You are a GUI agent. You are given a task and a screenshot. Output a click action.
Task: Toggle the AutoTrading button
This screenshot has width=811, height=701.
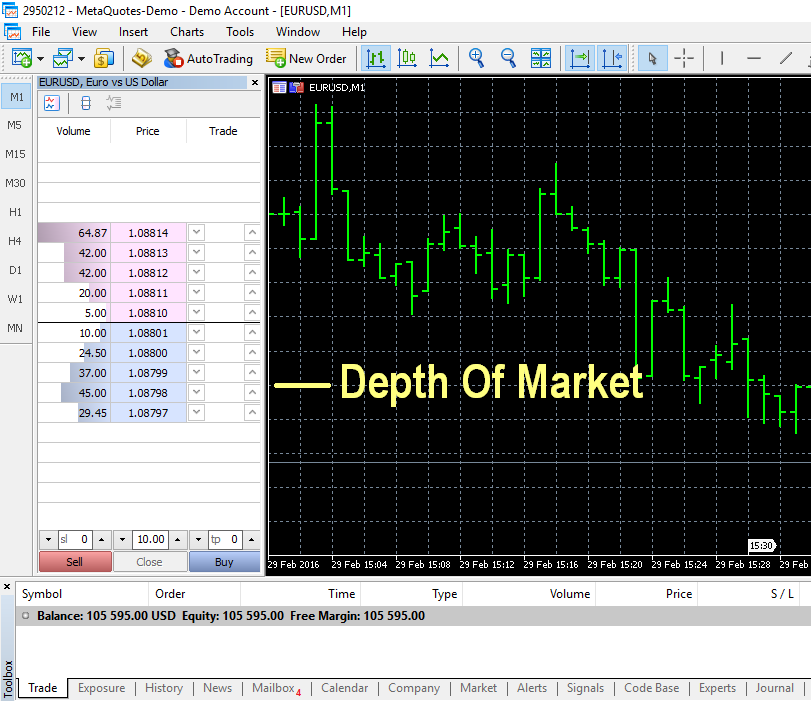tap(208, 58)
